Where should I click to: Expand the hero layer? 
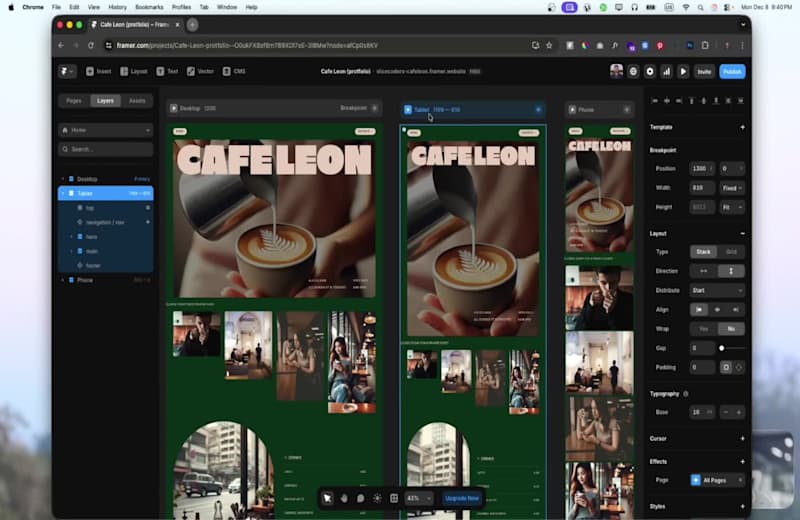tap(71, 237)
